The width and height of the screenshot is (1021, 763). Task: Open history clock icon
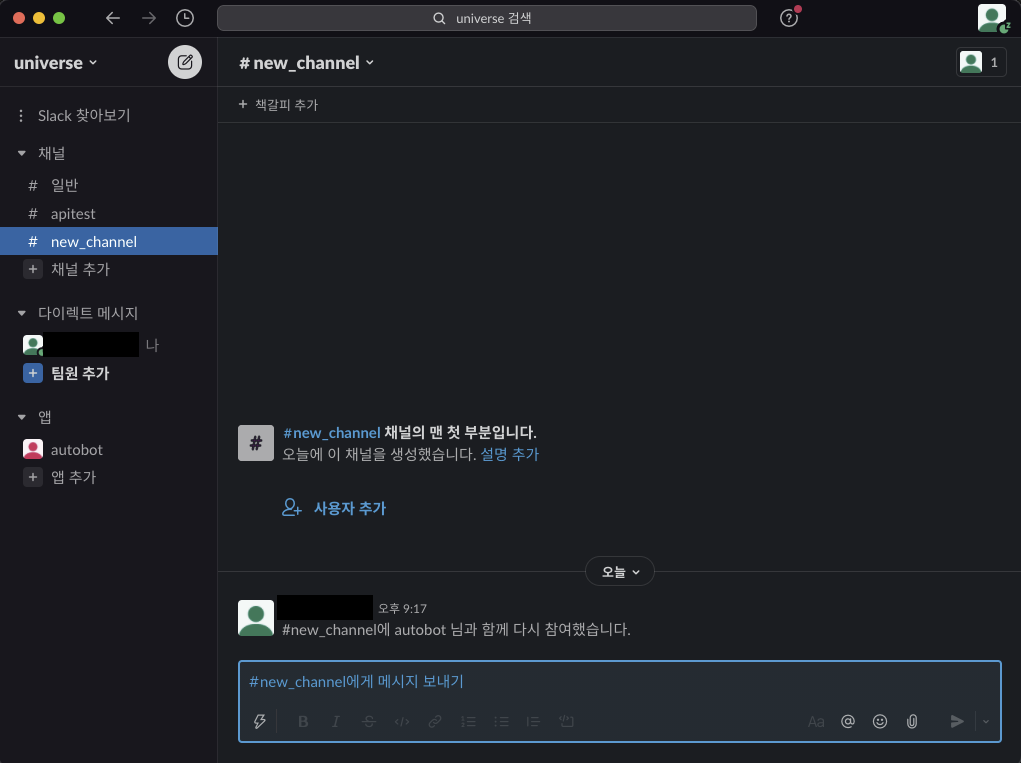click(x=185, y=18)
